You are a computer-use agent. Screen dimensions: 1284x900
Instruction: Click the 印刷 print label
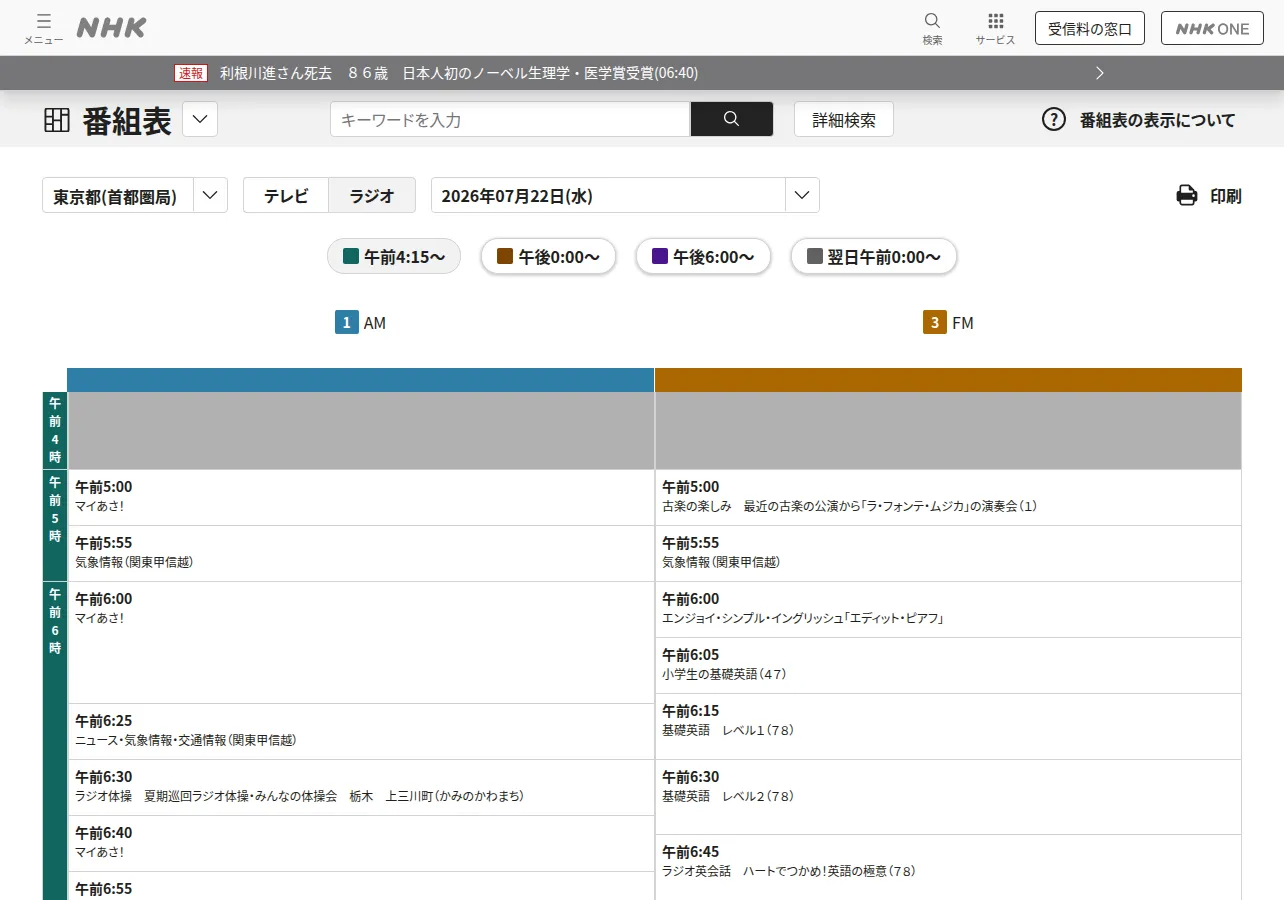[1226, 196]
